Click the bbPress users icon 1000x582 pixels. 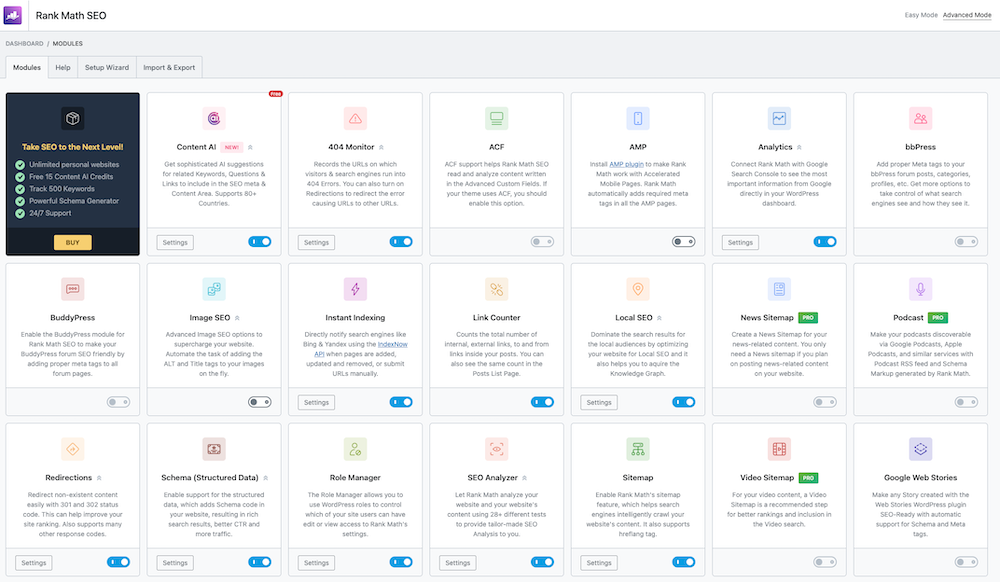920,118
